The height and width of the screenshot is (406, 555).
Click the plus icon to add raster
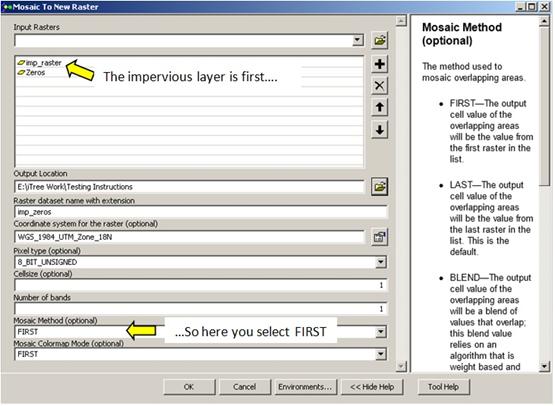[379, 64]
